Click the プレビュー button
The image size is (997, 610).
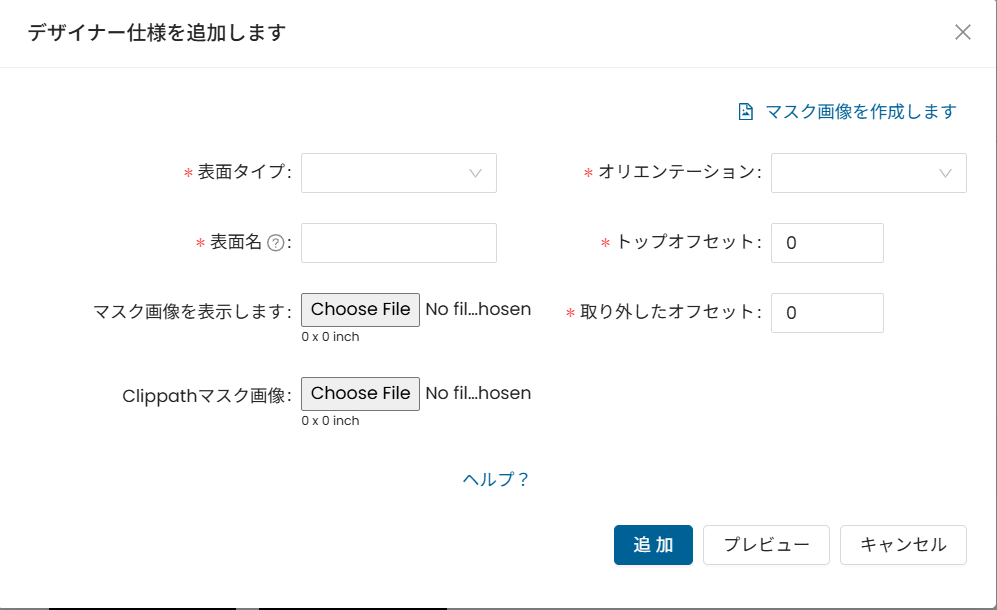coord(766,544)
